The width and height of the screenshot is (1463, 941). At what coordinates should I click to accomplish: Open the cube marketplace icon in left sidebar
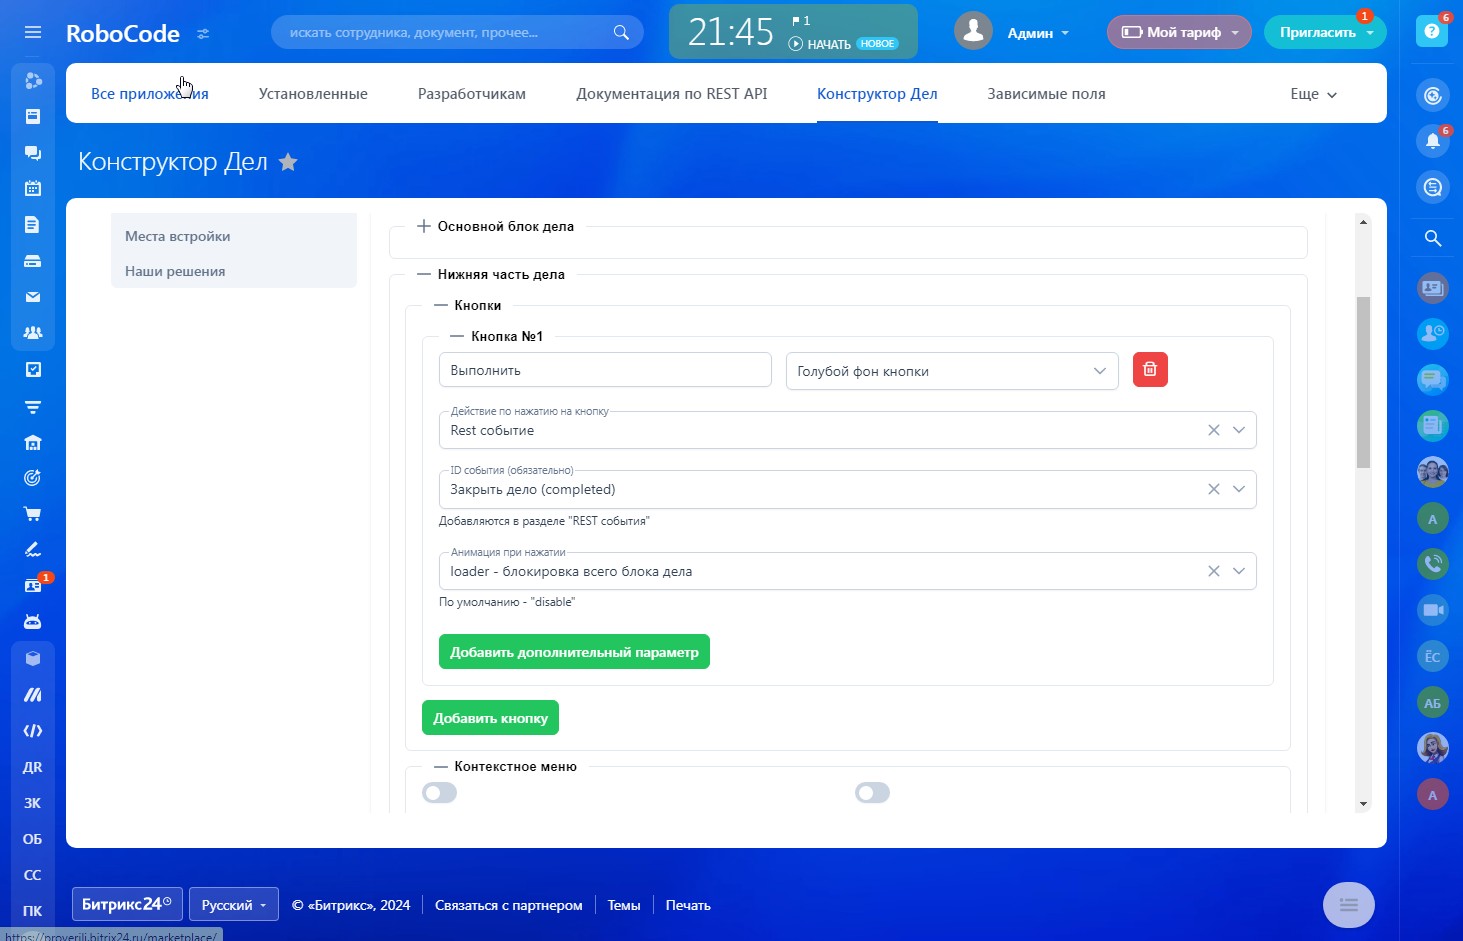point(33,658)
